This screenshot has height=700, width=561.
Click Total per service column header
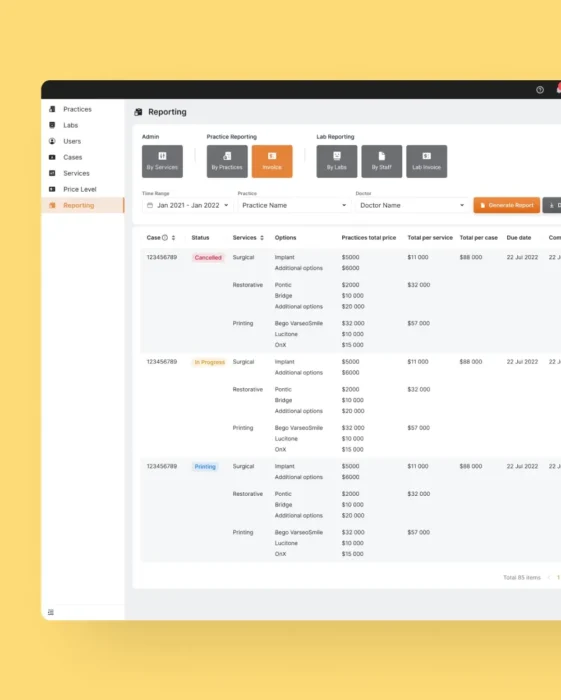click(430, 238)
